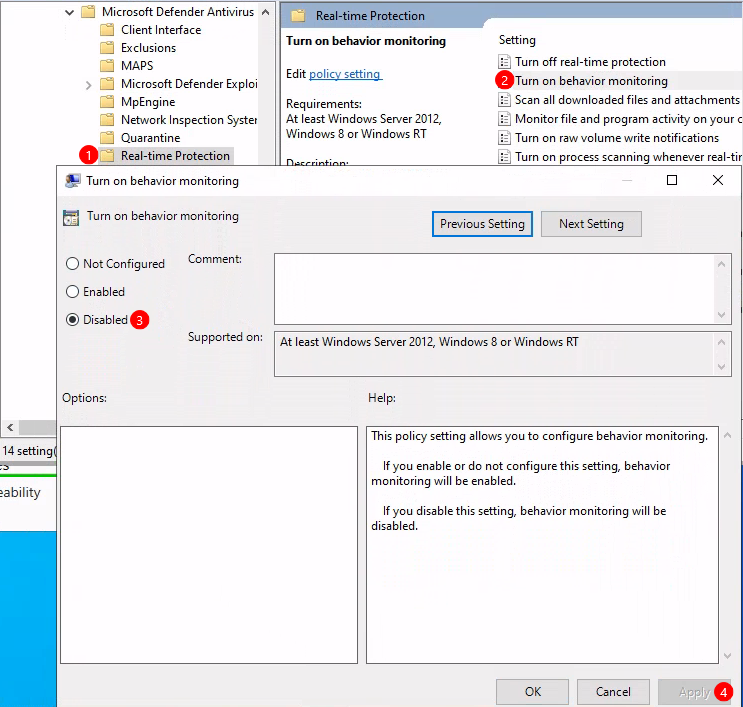Click the Next Setting button
This screenshot has width=743, height=707.
(x=591, y=224)
